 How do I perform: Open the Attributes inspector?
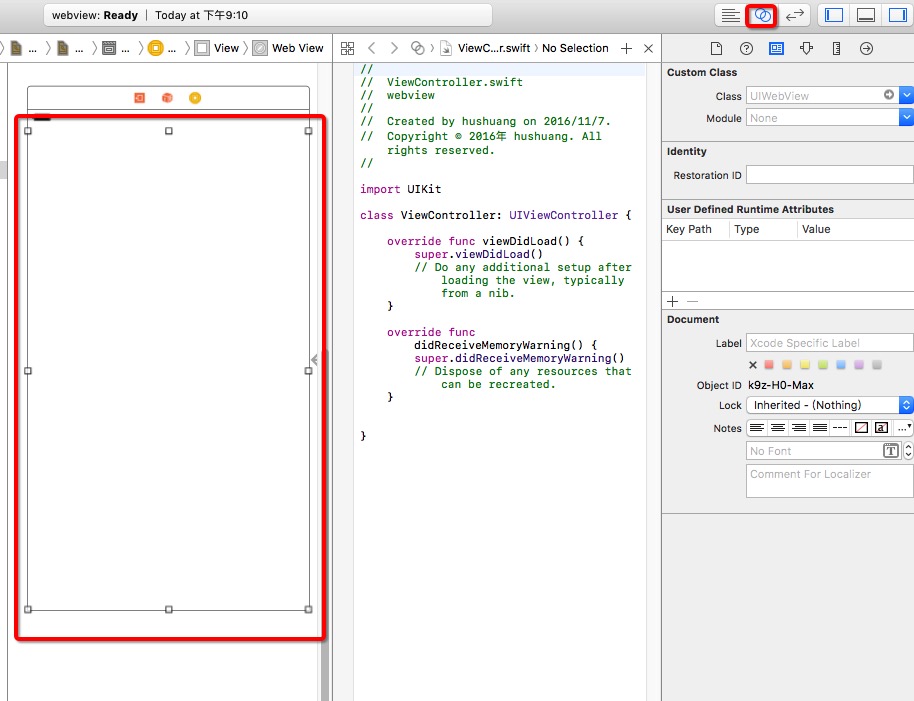(806, 48)
